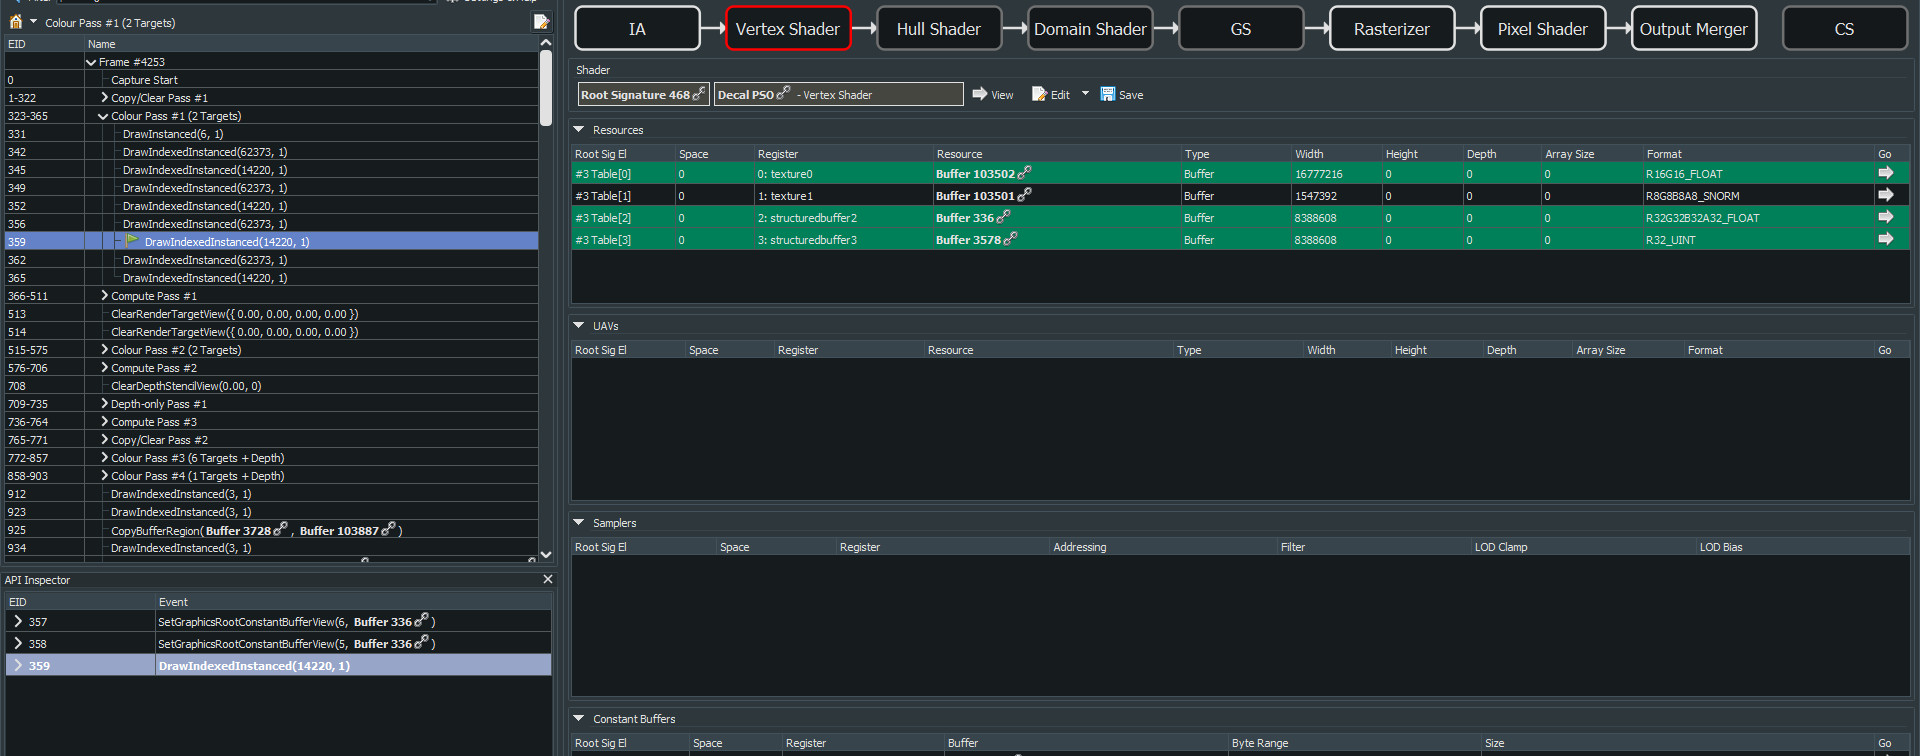Click the home icon in Event Browser

click(16, 22)
